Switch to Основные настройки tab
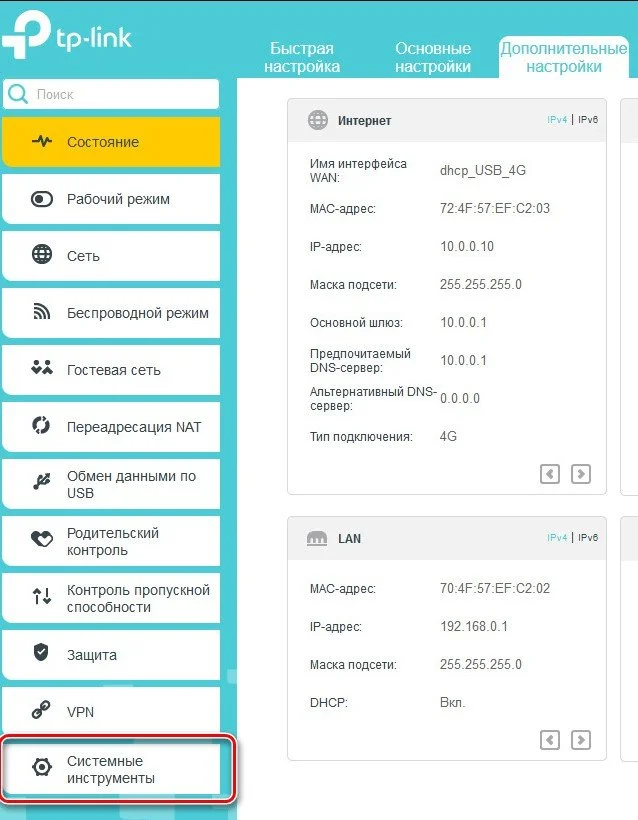This screenshot has width=638, height=820. [x=433, y=58]
